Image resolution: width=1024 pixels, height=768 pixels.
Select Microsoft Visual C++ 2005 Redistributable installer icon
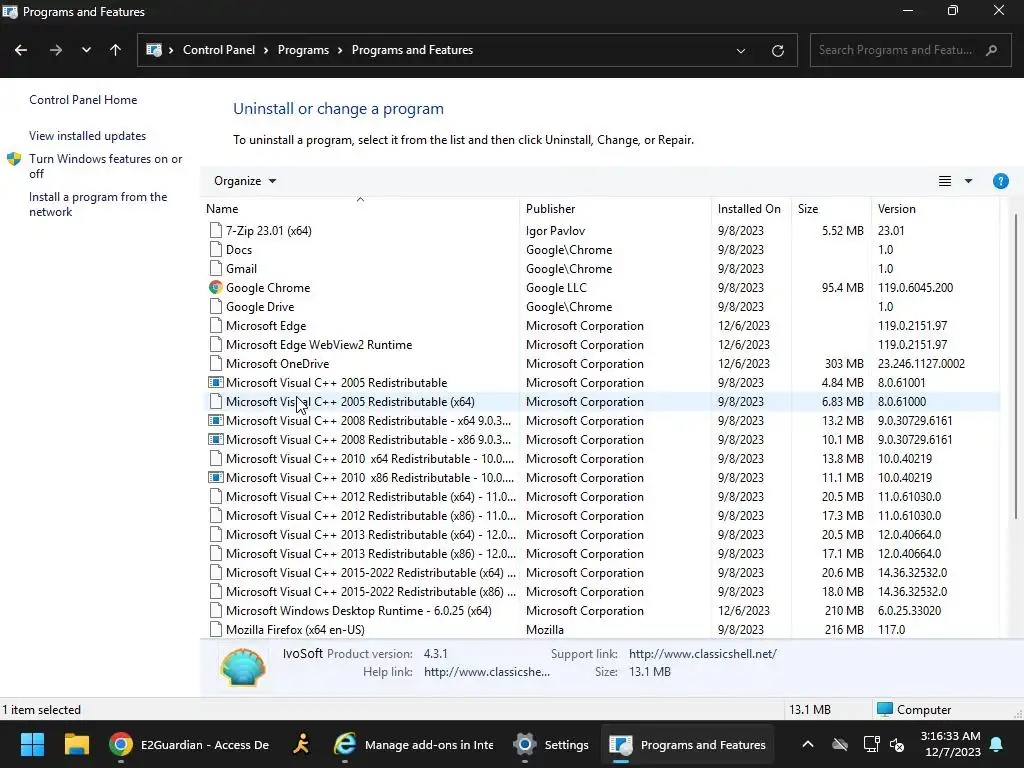pyautogui.click(x=216, y=383)
